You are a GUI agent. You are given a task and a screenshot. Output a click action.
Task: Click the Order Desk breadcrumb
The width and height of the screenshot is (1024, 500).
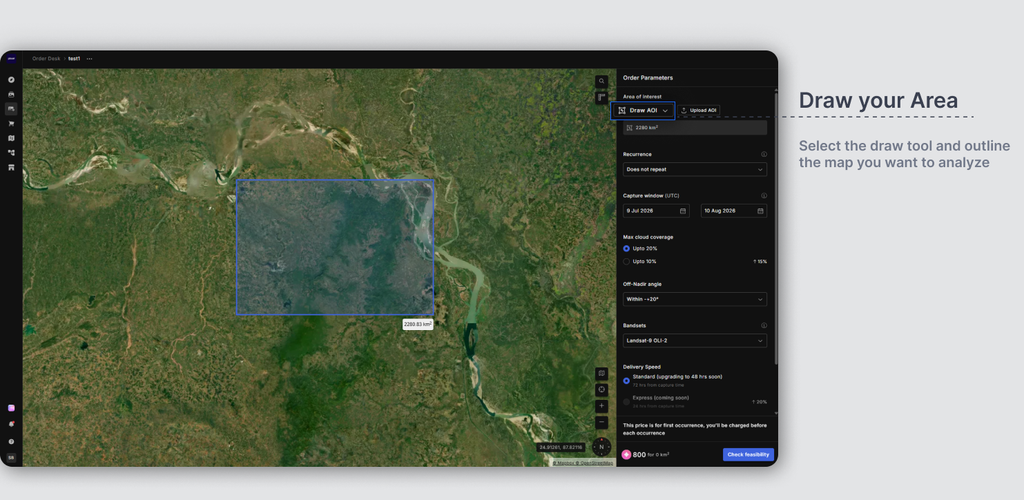[x=46, y=59]
